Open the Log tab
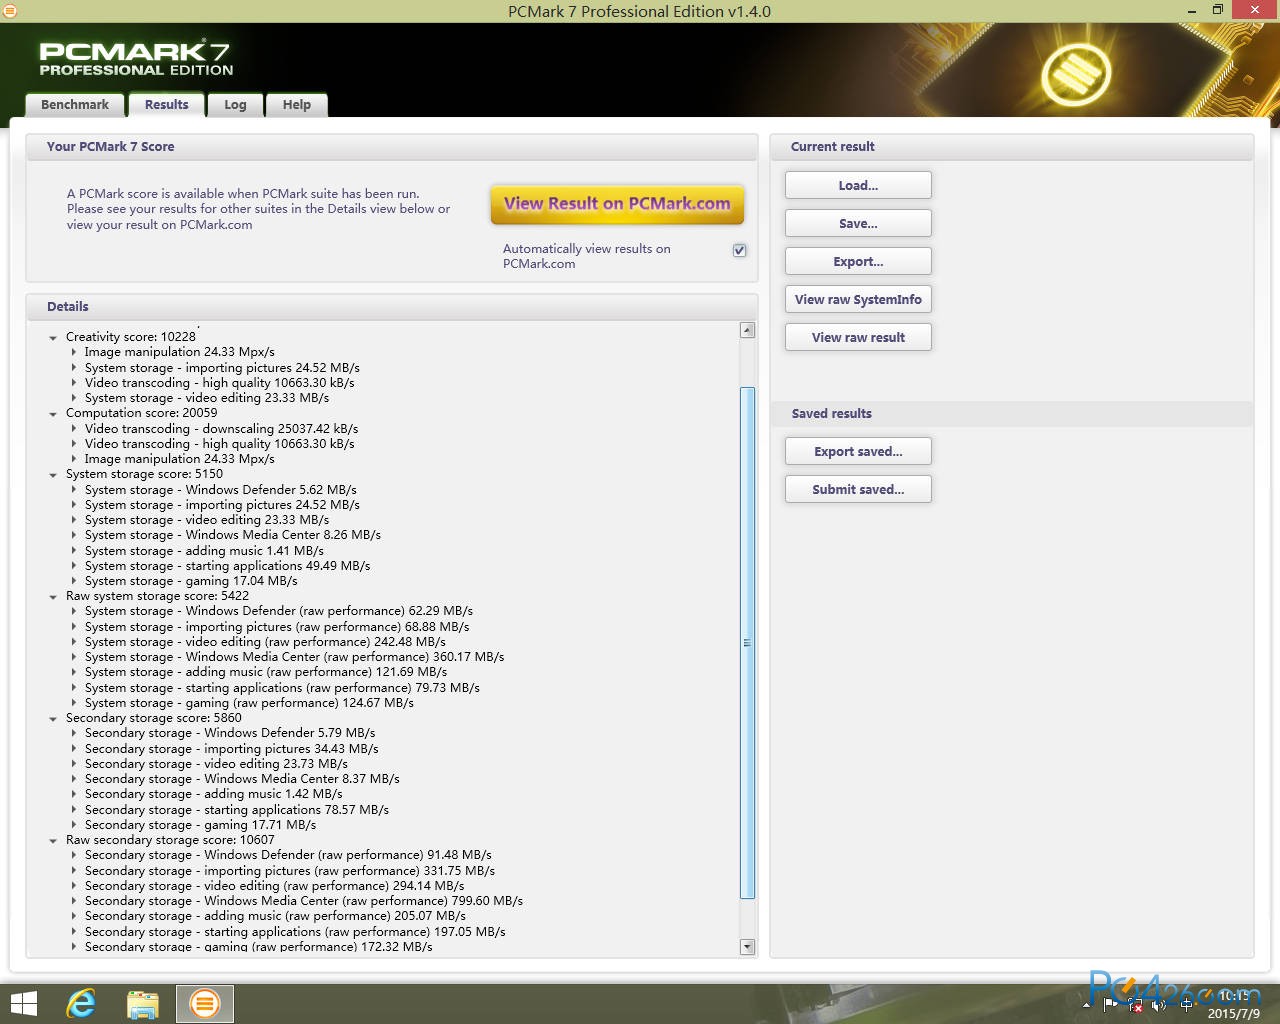The width and height of the screenshot is (1280, 1024). point(235,105)
